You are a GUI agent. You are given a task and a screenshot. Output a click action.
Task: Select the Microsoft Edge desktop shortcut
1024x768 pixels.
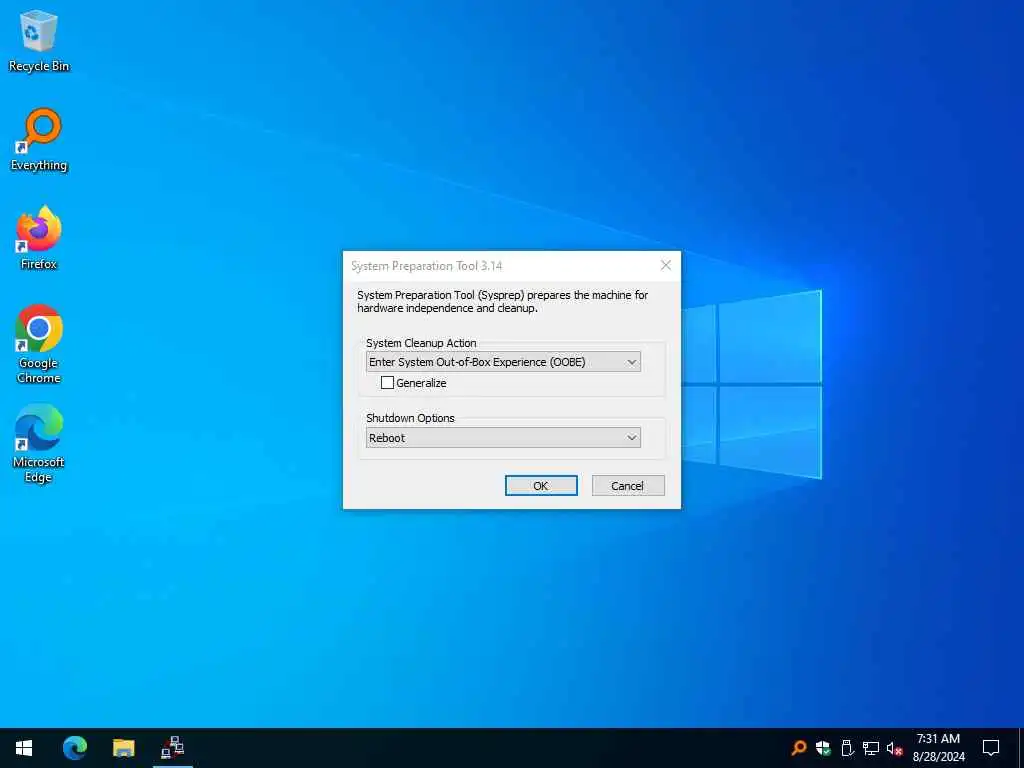tap(39, 443)
